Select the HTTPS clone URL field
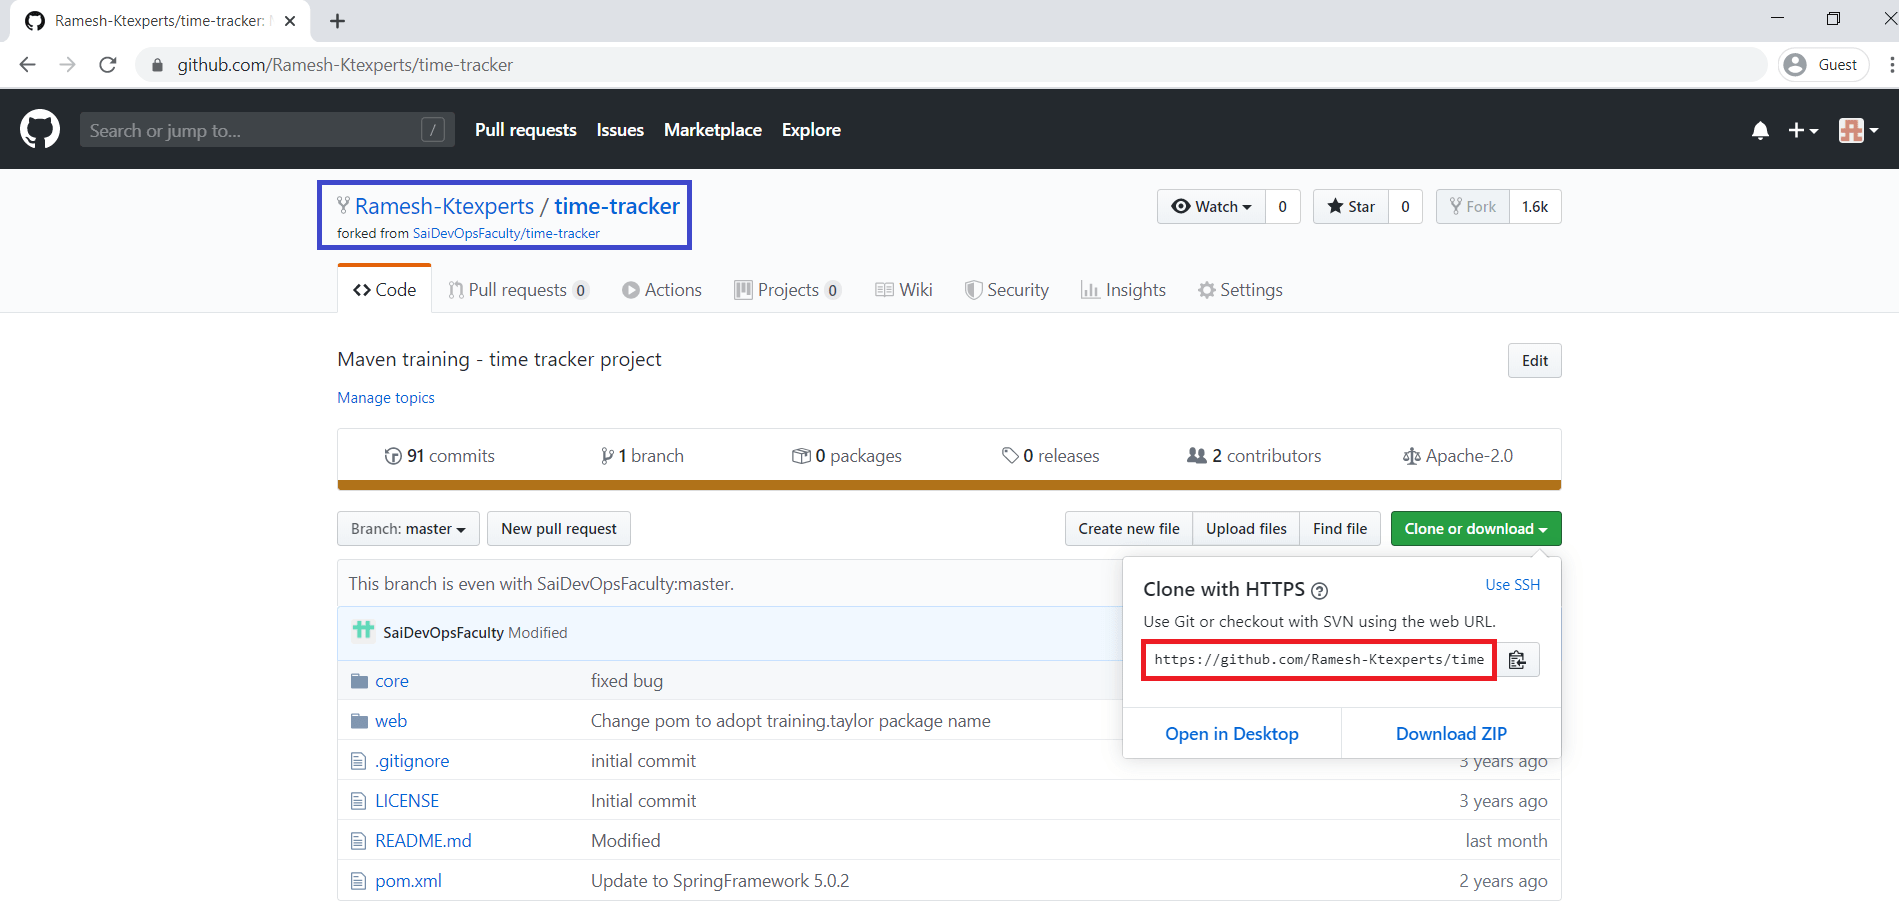Image resolution: width=1899 pixels, height=909 pixels. pos(1319,660)
